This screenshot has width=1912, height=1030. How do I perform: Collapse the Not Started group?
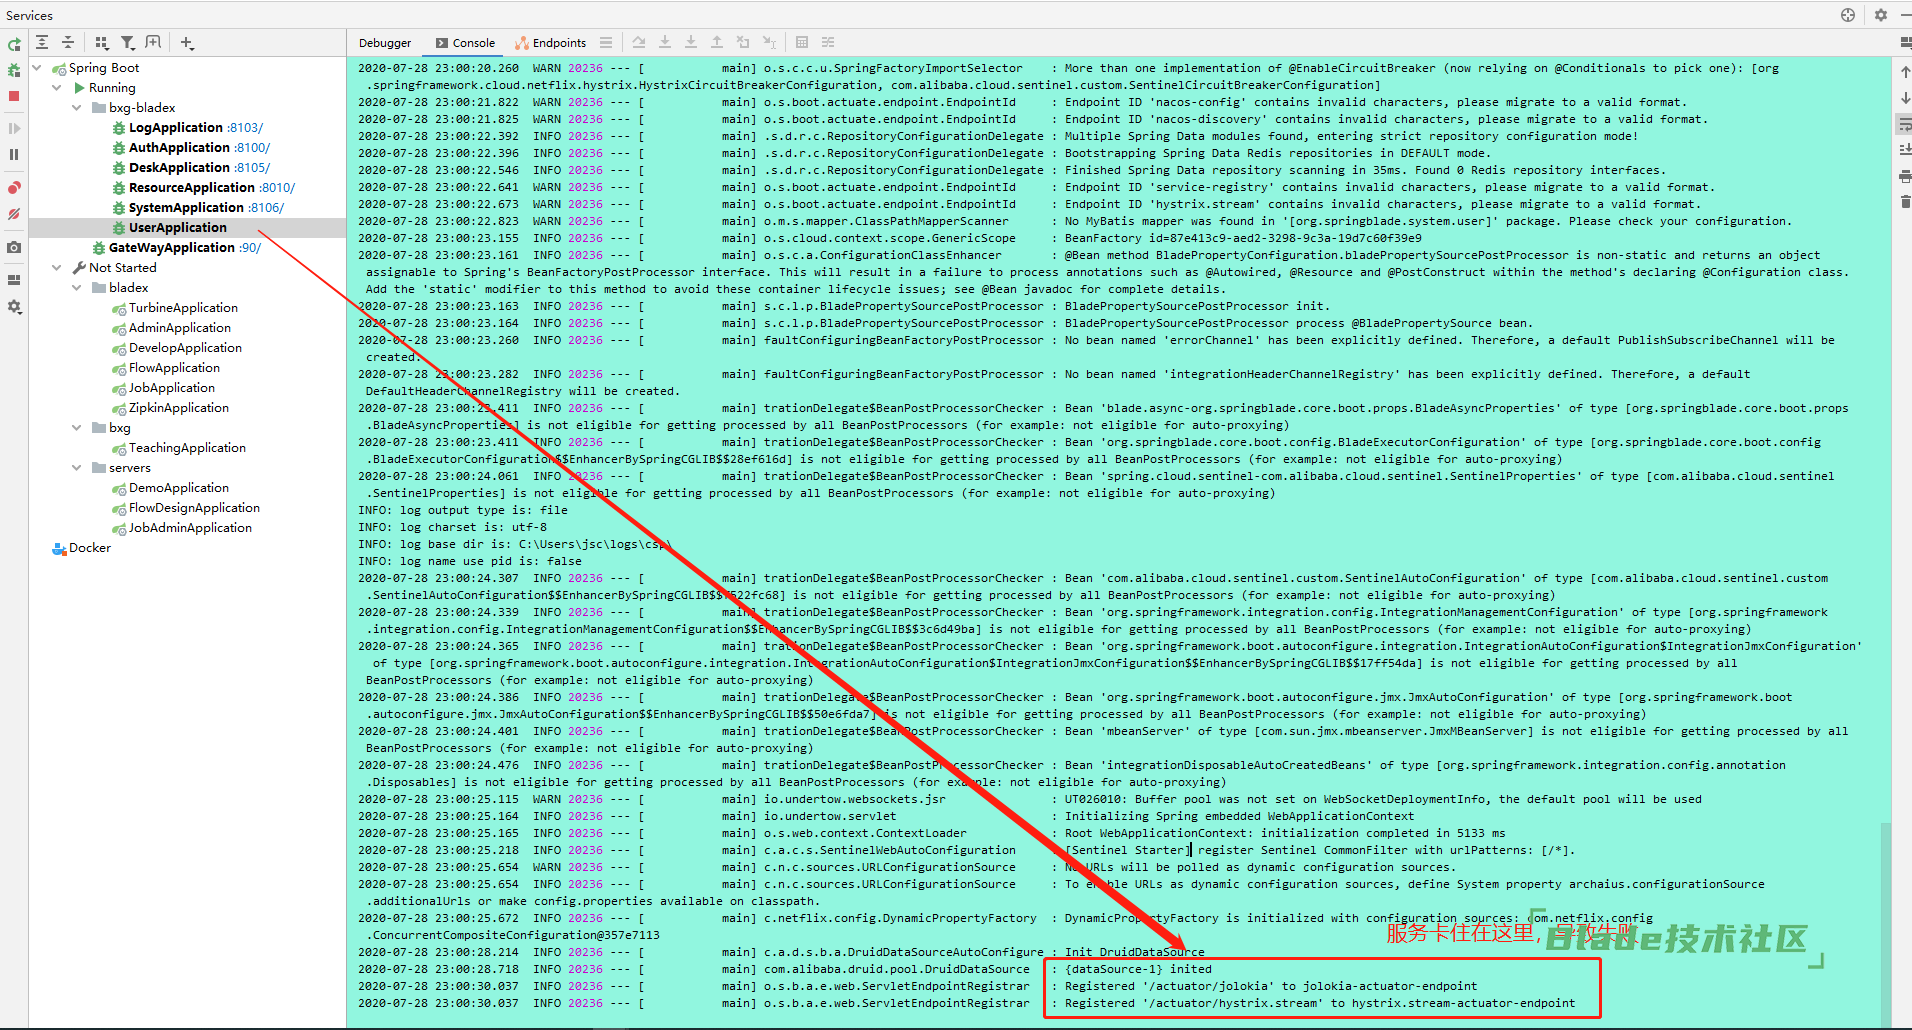57,268
